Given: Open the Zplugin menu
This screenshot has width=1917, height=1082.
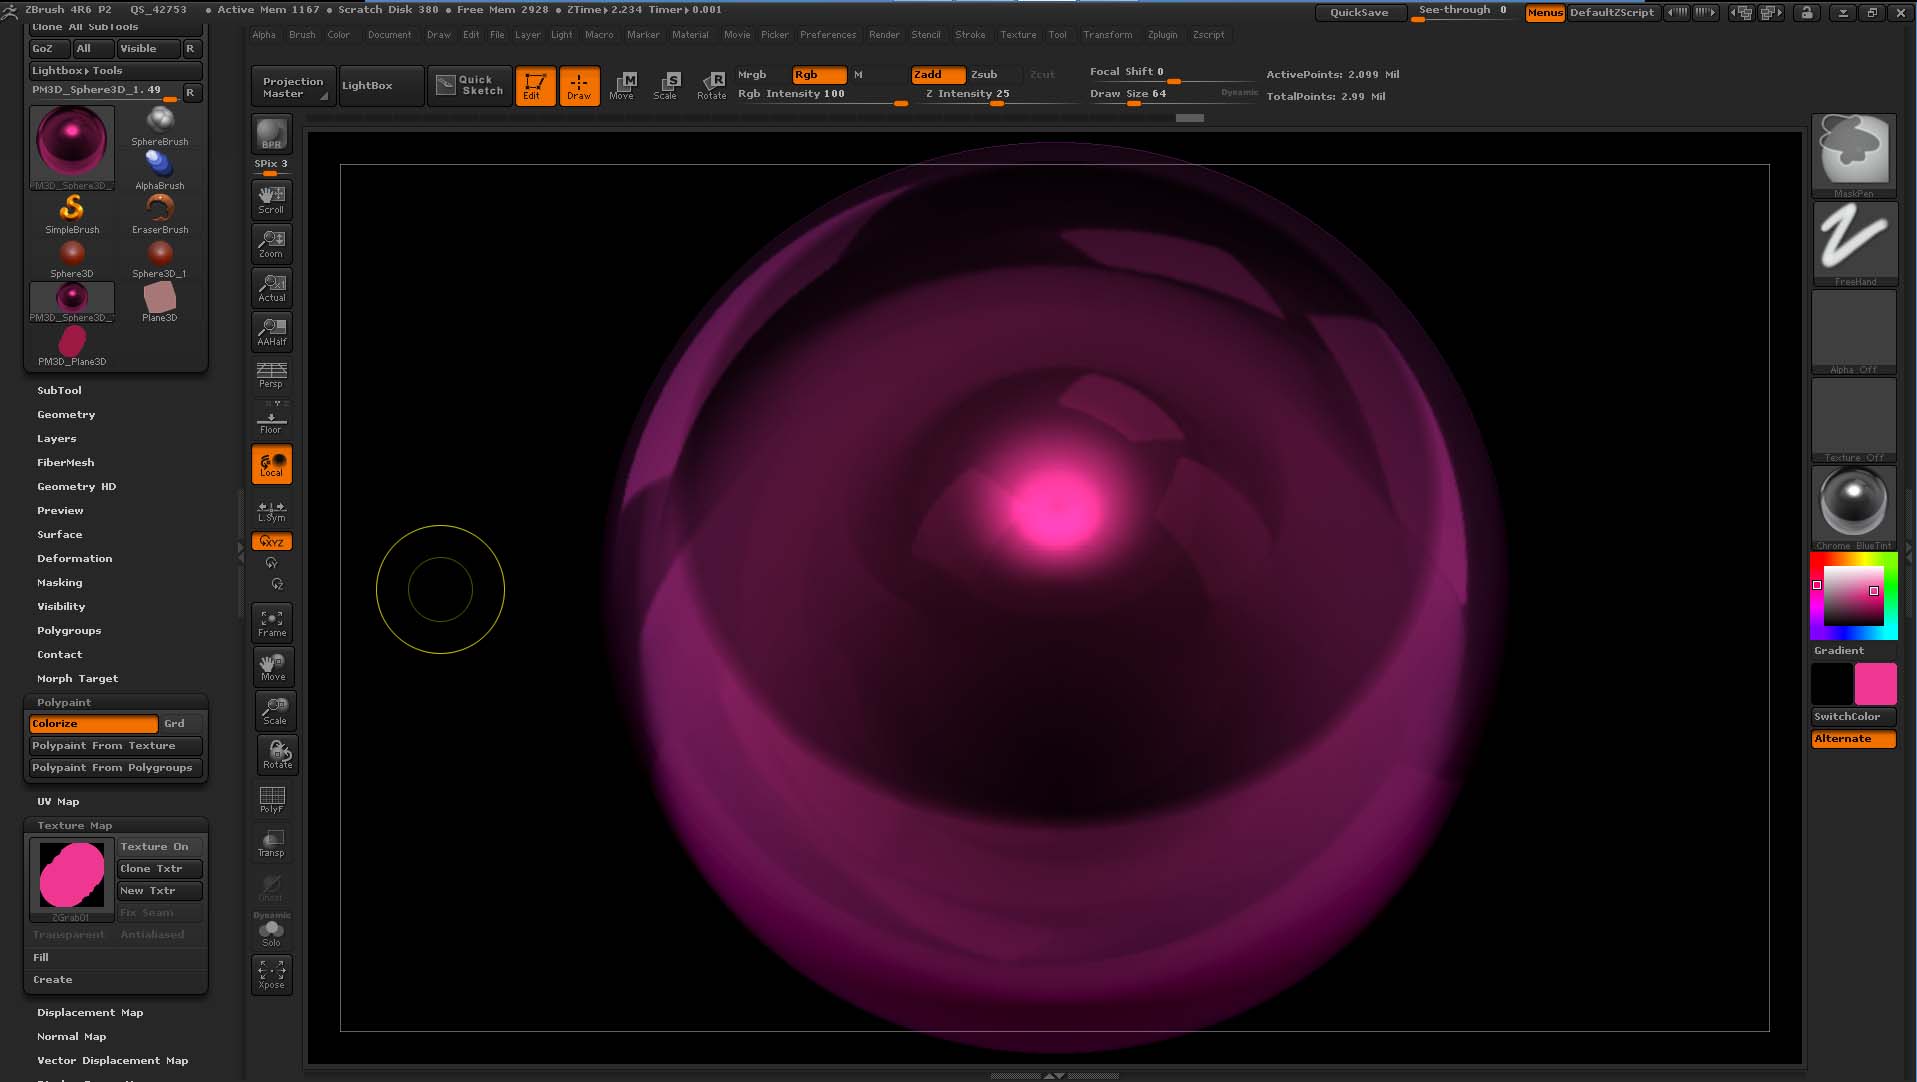Looking at the screenshot, I should point(1162,34).
